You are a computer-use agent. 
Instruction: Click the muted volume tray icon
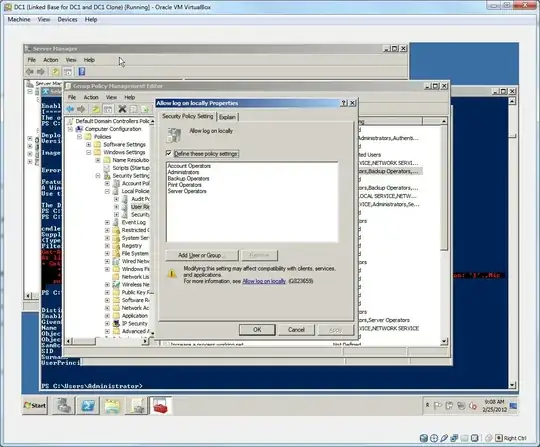(x=473, y=406)
